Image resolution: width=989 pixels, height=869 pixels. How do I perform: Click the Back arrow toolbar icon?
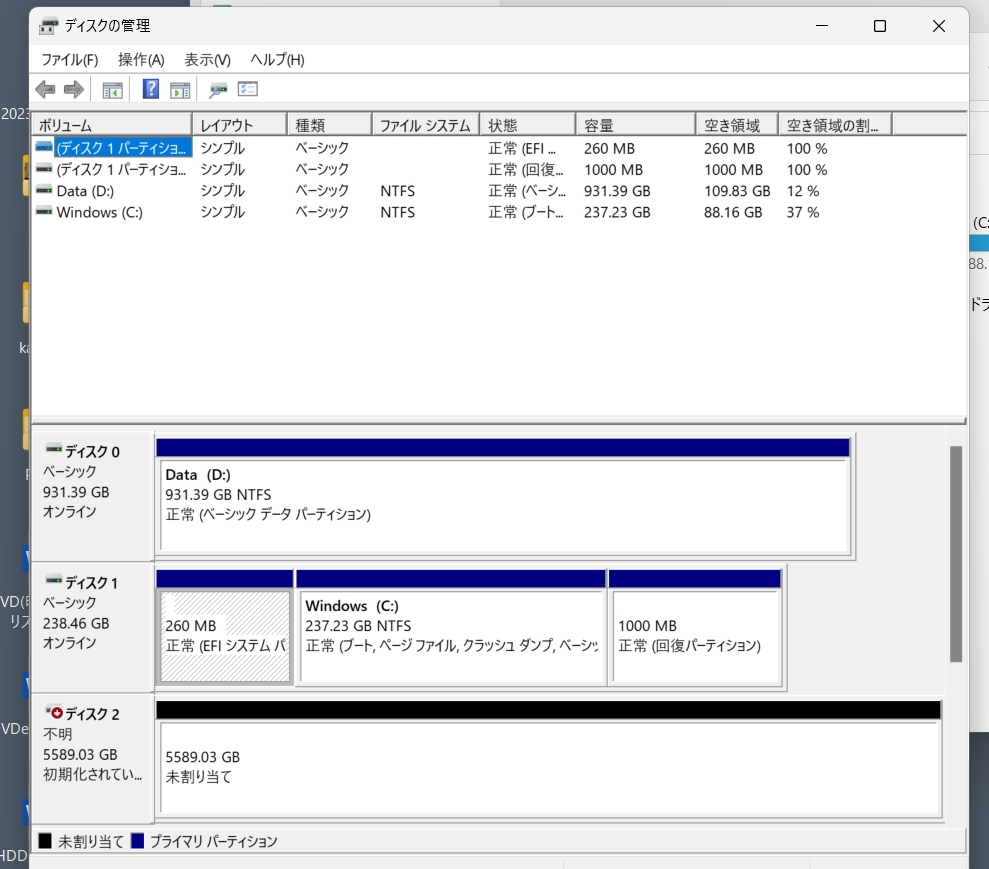(45, 90)
